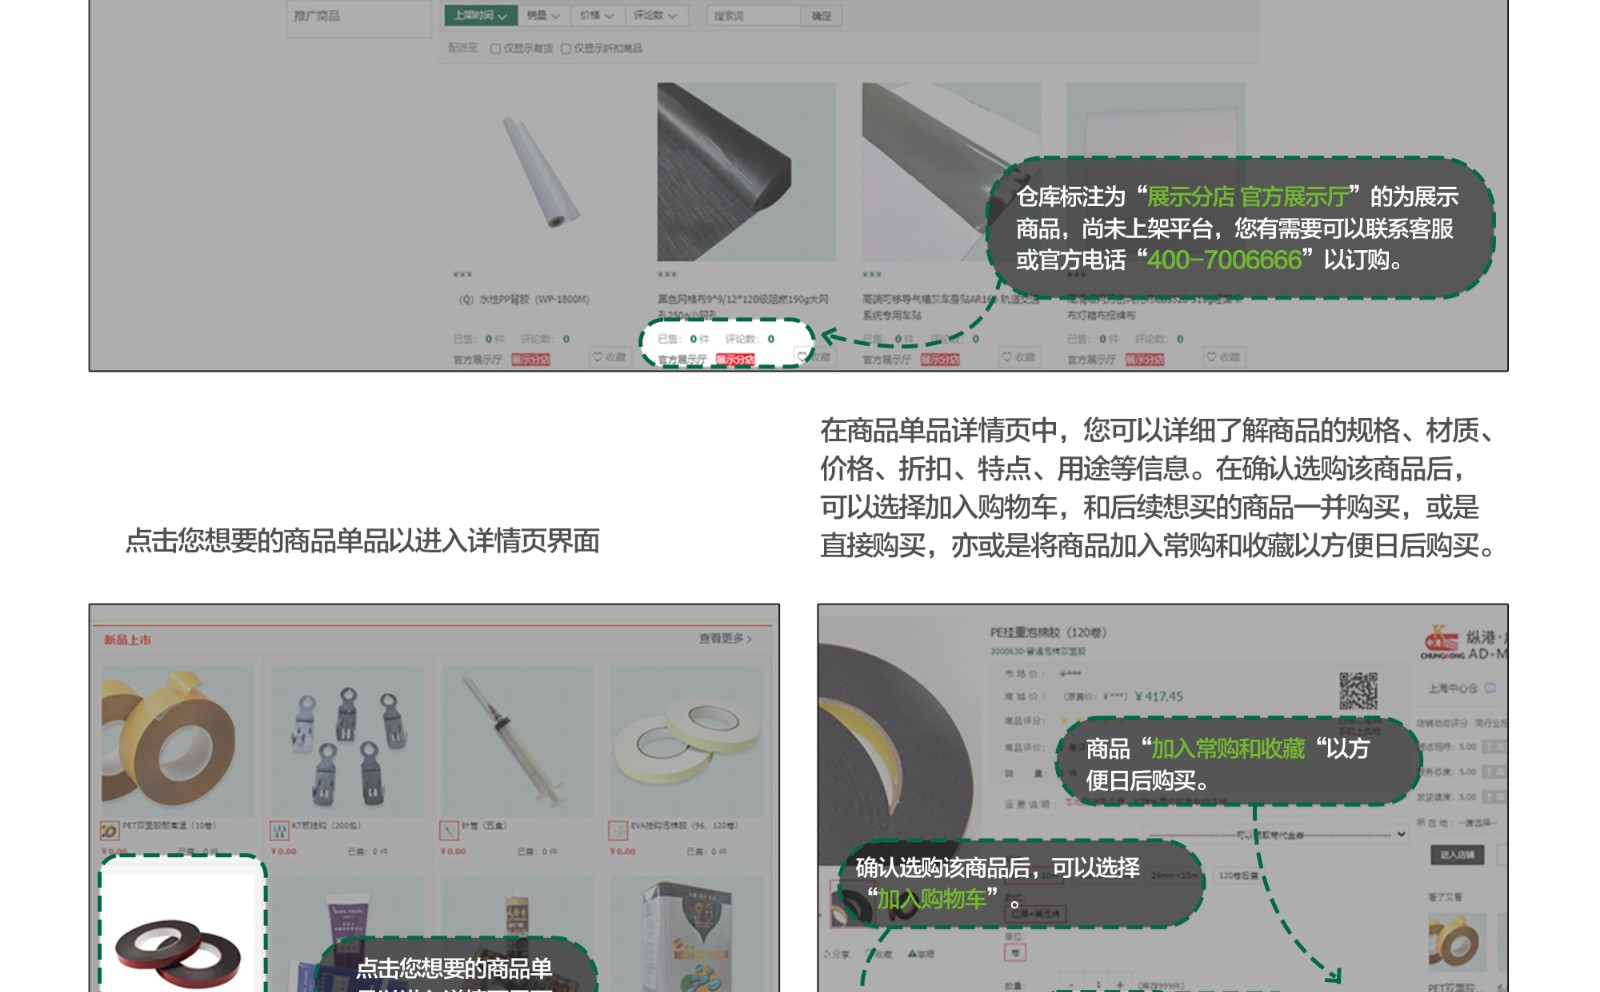Click the small brand icon beside EVA挂钩泡棉胶
Viewport: 1600px width, 992px height.
coord(618,831)
